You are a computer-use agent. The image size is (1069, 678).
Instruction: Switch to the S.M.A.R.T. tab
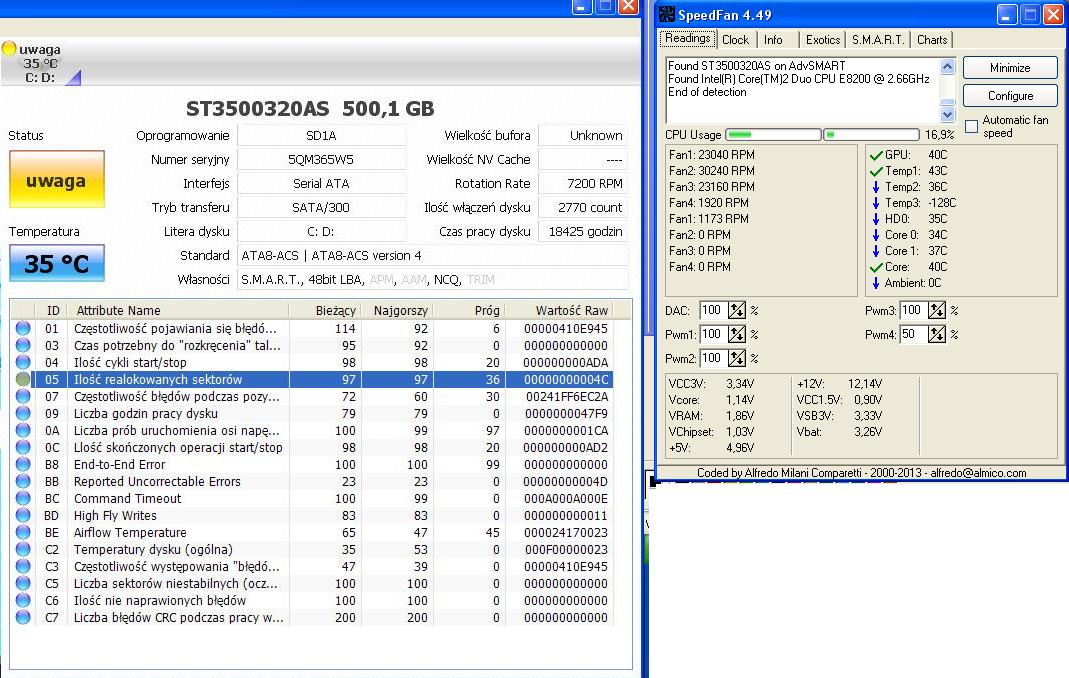pos(878,40)
